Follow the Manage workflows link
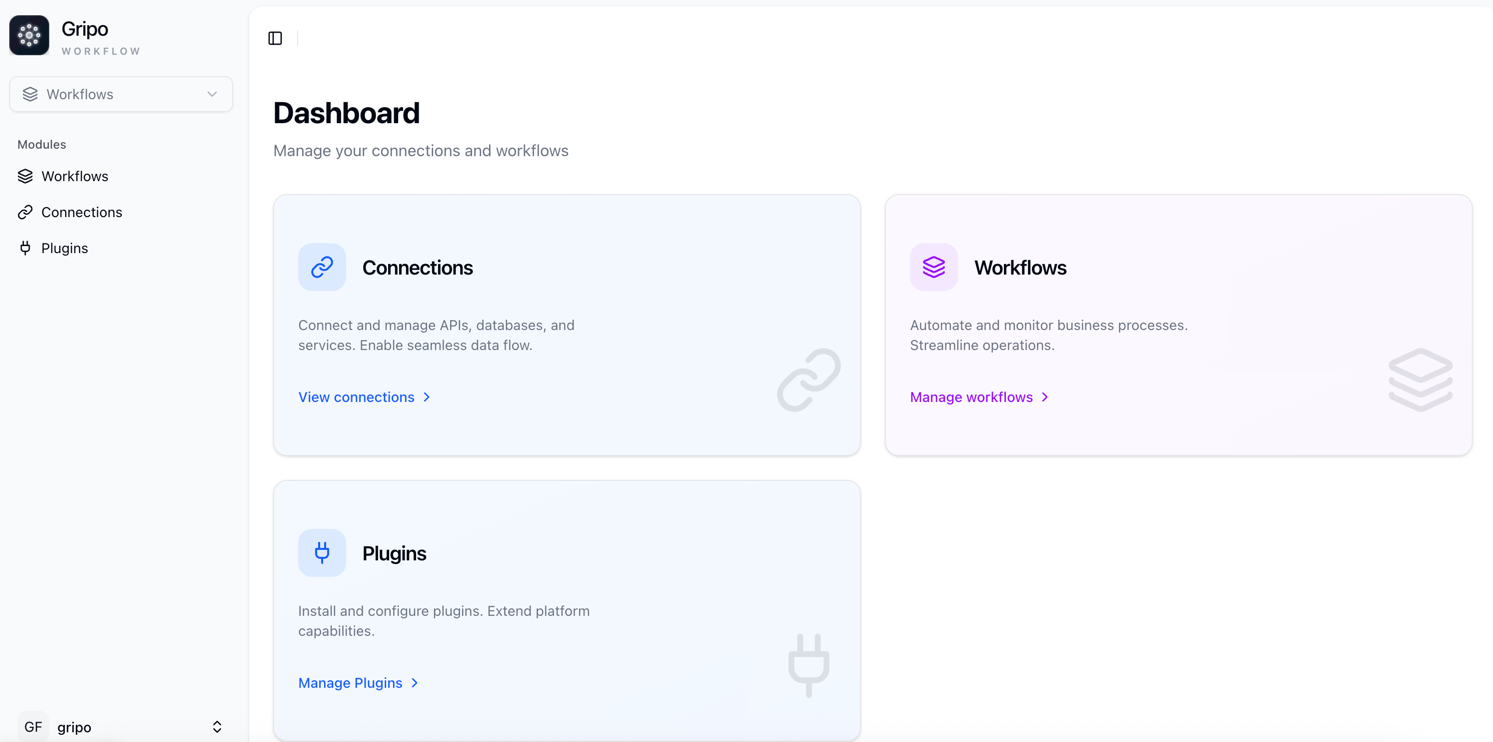The height and width of the screenshot is (742, 1493). pyautogui.click(x=971, y=397)
